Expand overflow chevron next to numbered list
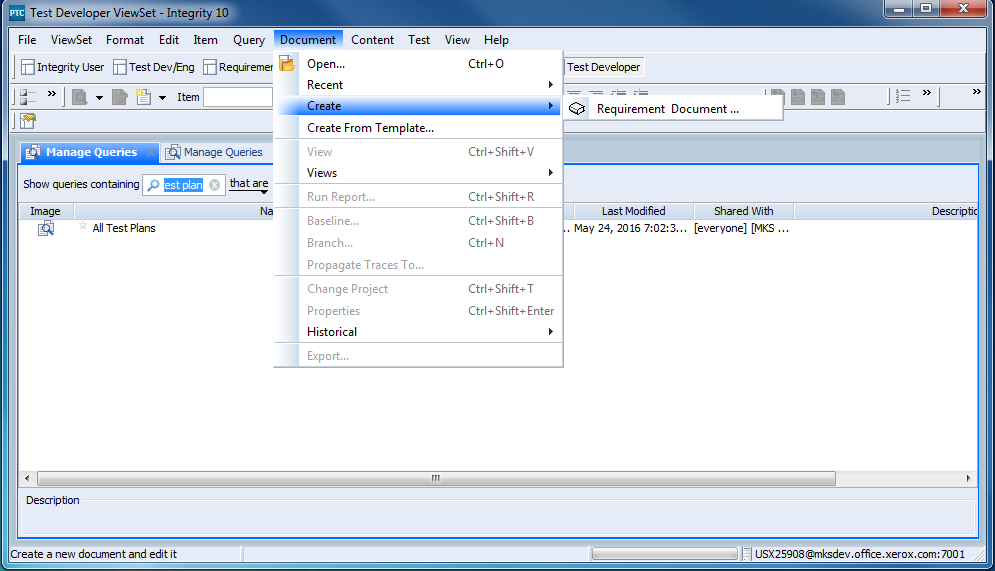 pyautogui.click(x=927, y=93)
